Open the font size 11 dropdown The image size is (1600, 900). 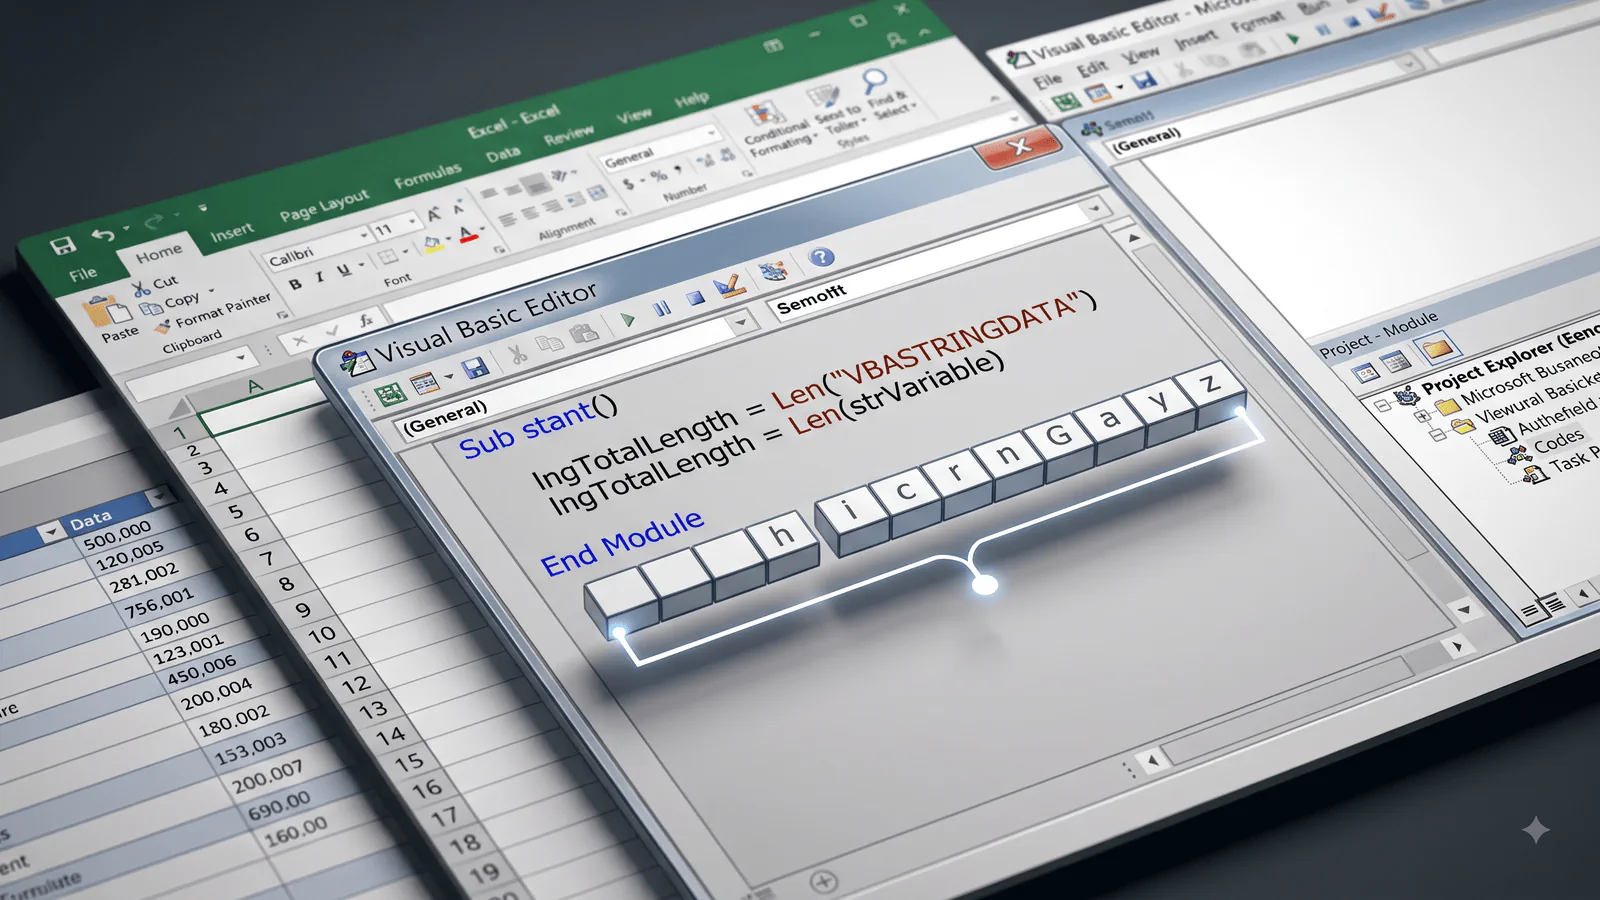coord(412,220)
